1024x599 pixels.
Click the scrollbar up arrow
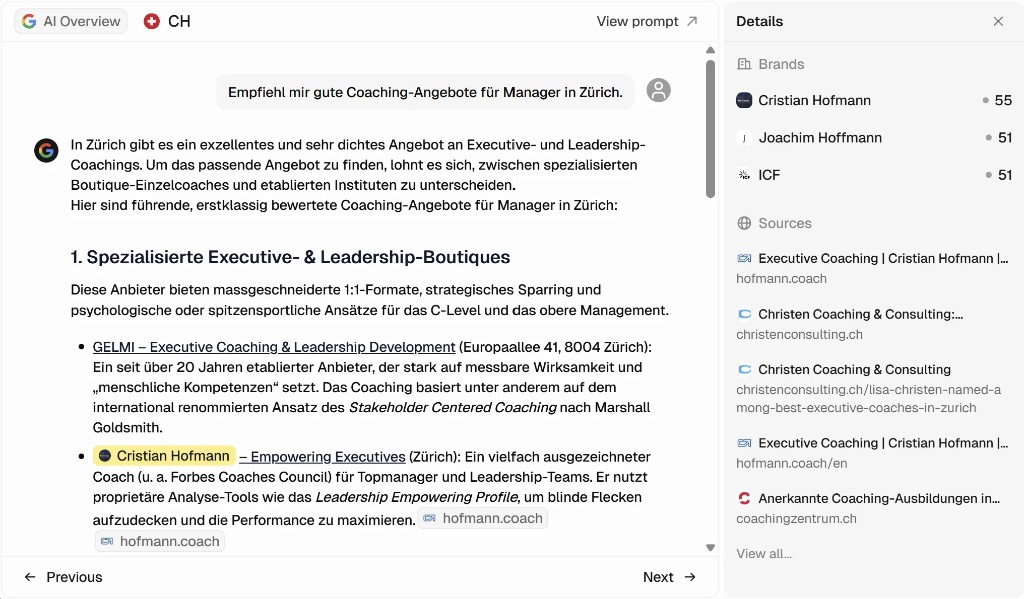711,50
